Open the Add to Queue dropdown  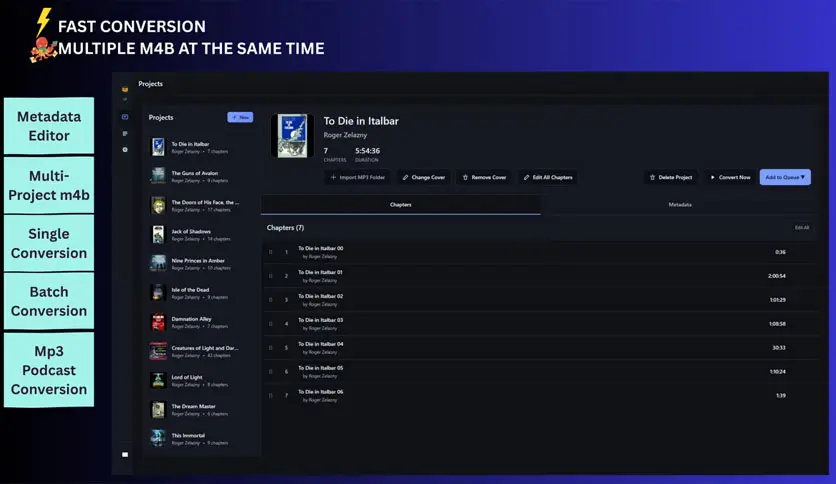tap(785, 178)
